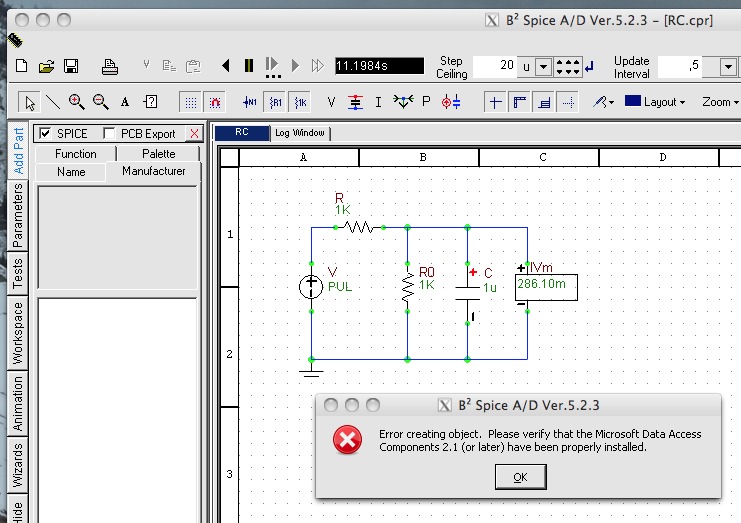Close the parts panel with red X
Image resolution: width=741 pixels, height=523 pixels.
[194, 134]
